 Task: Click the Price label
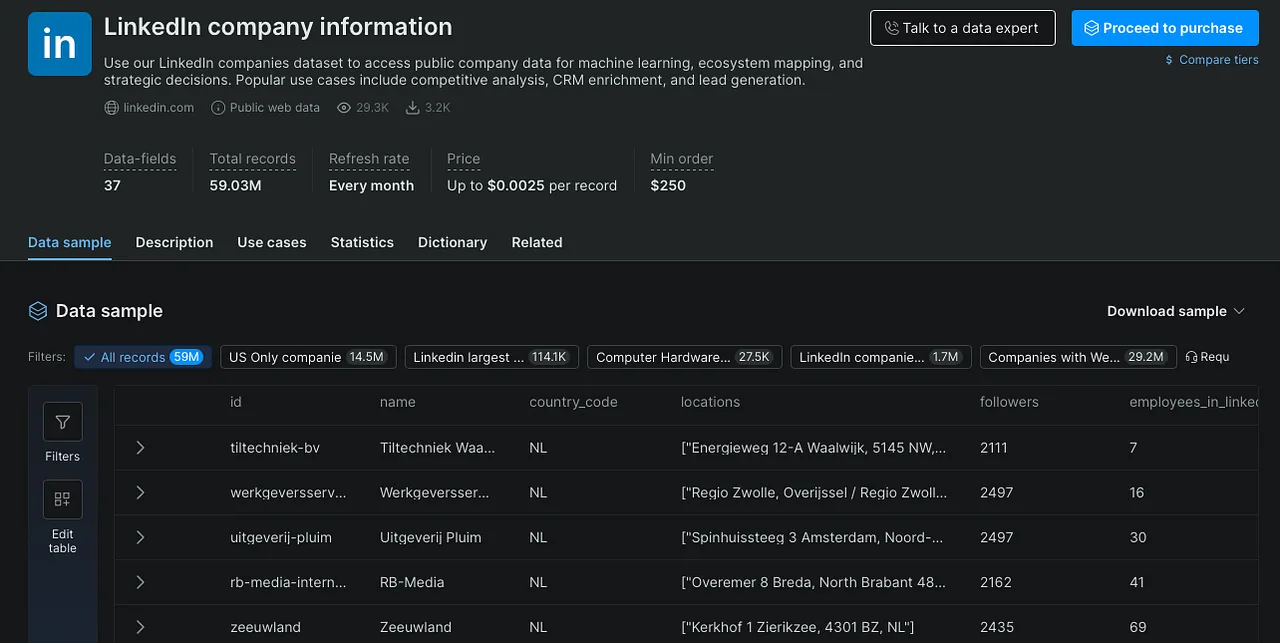[x=464, y=159]
